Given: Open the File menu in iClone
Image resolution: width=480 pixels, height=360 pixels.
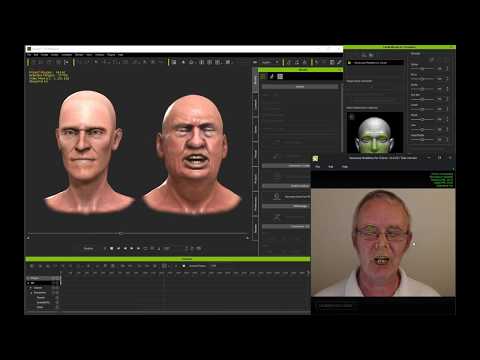Looking at the screenshot, I should click(x=29, y=55).
